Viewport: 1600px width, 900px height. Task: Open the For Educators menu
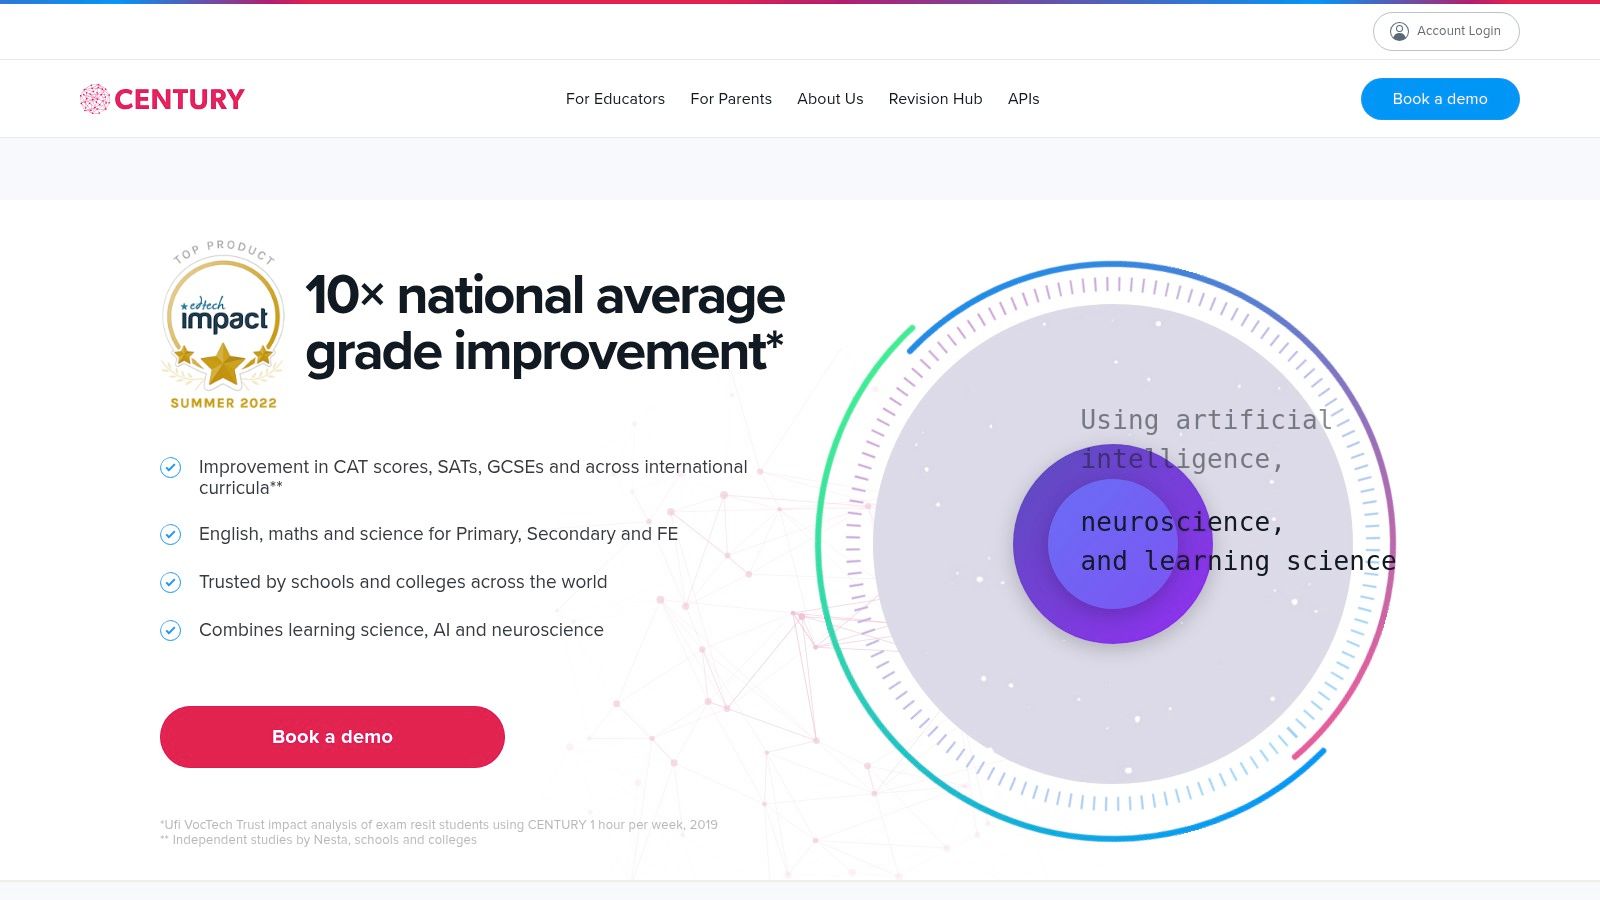tap(615, 99)
